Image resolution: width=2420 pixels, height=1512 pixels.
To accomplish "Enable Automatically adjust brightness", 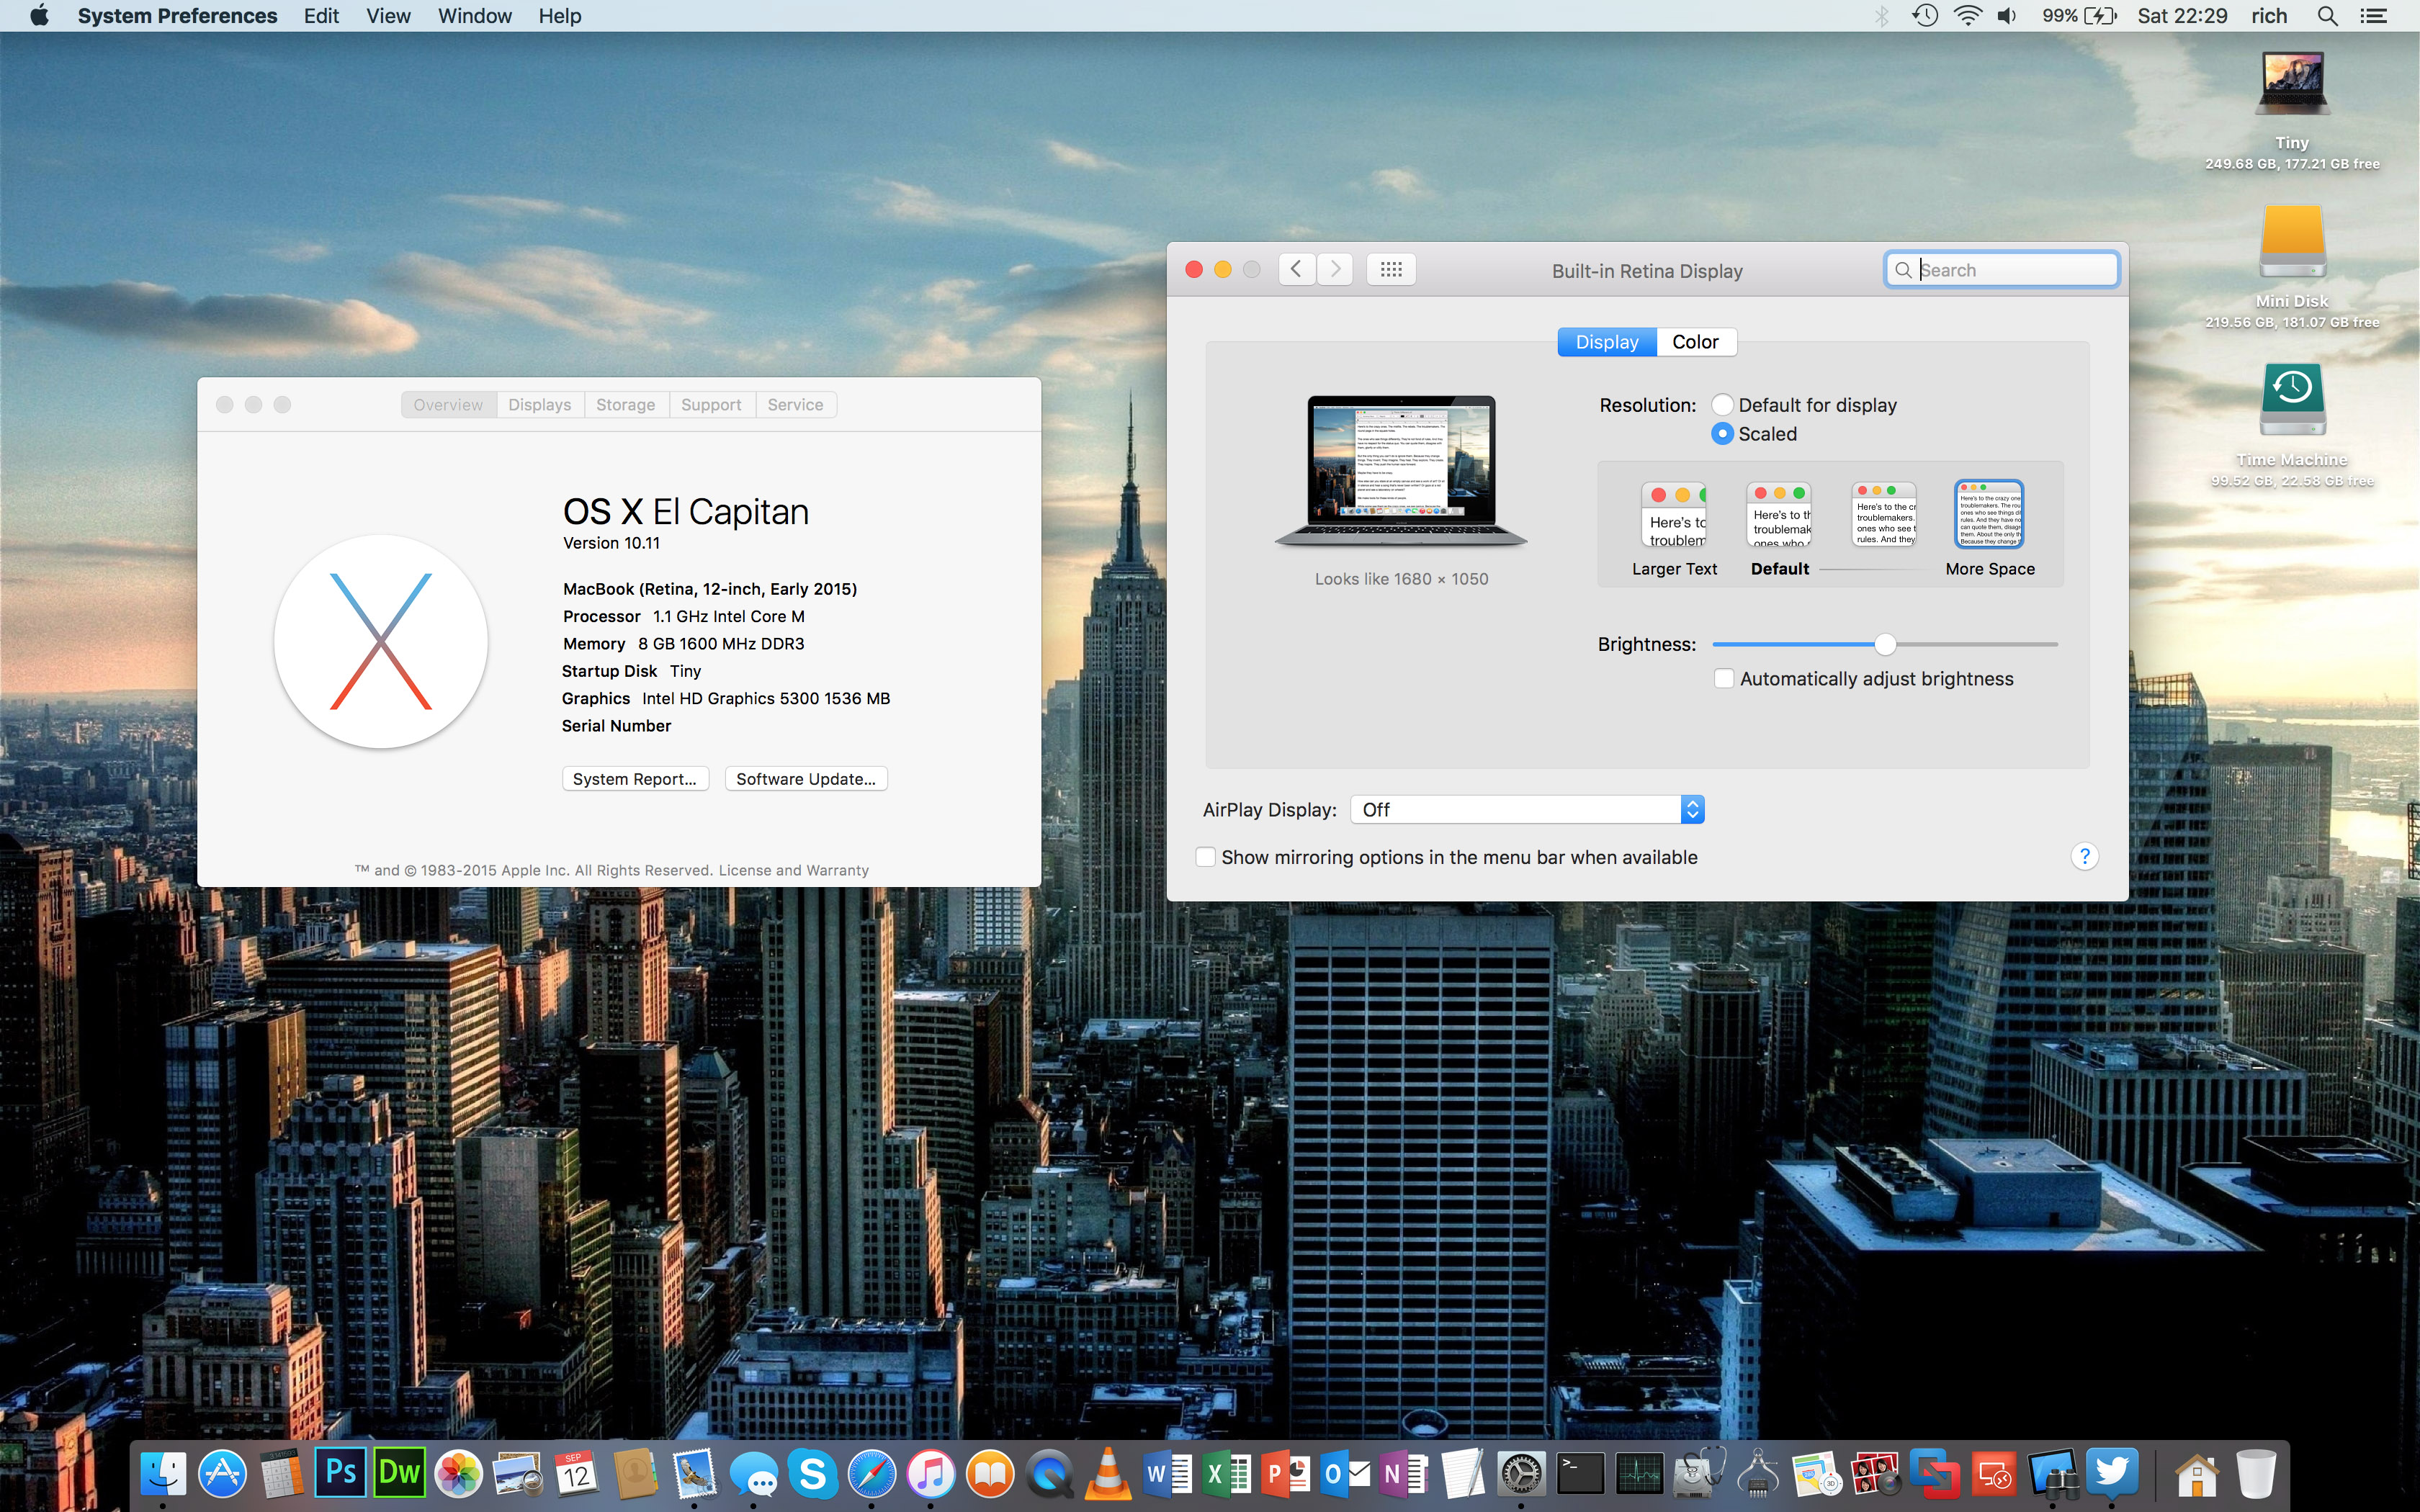I will point(1724,679).
